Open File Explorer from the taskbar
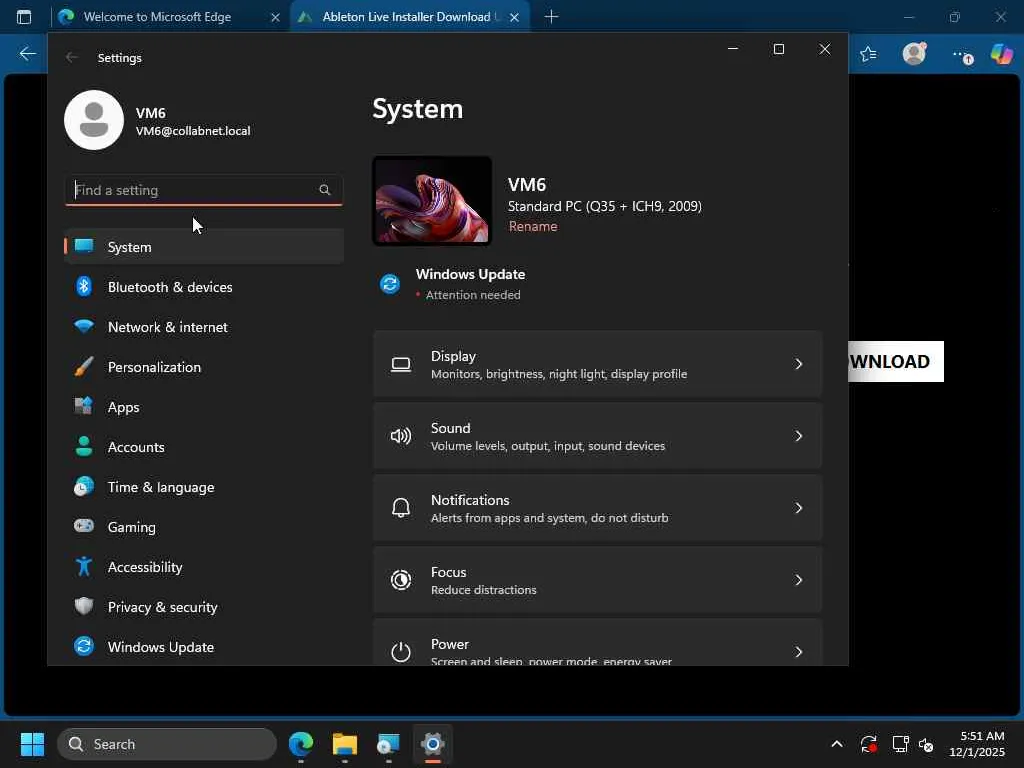This screenshot has width=1024, height=768. coord(345,744)
